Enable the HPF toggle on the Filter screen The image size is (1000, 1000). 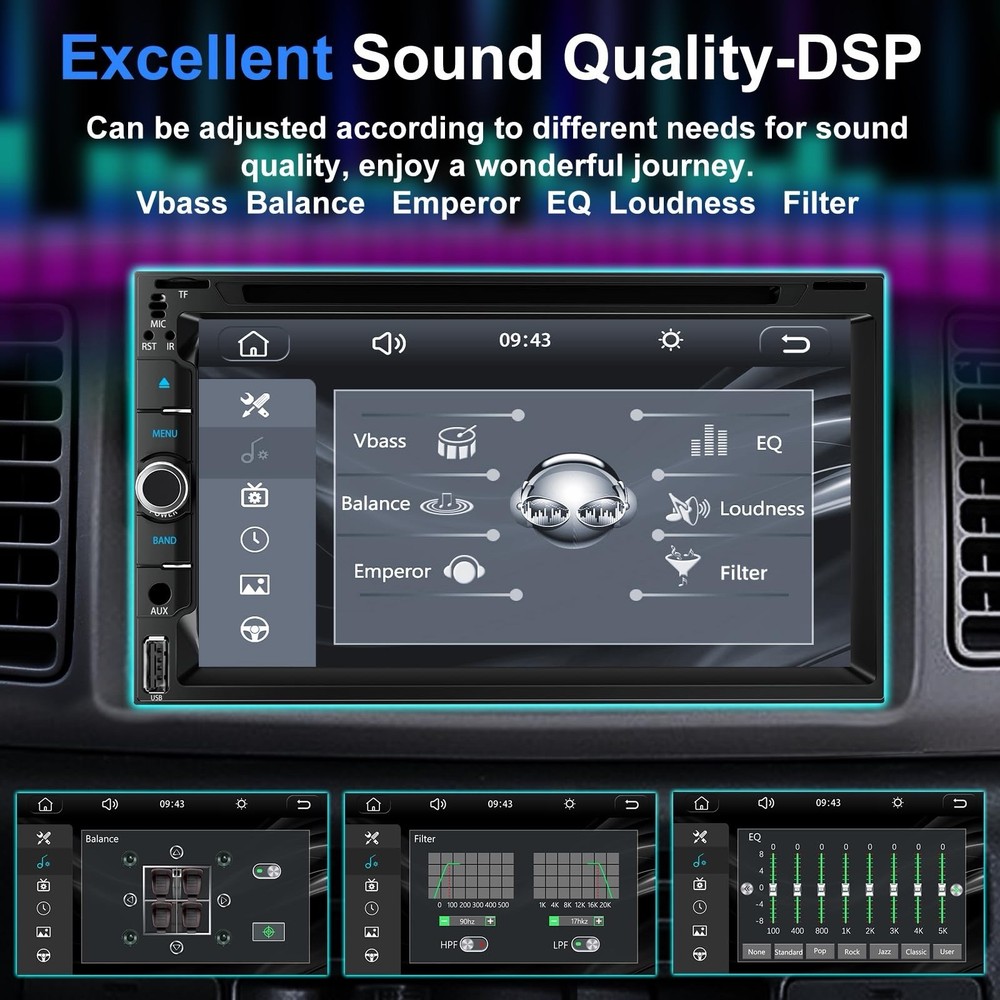pos(473,944)
